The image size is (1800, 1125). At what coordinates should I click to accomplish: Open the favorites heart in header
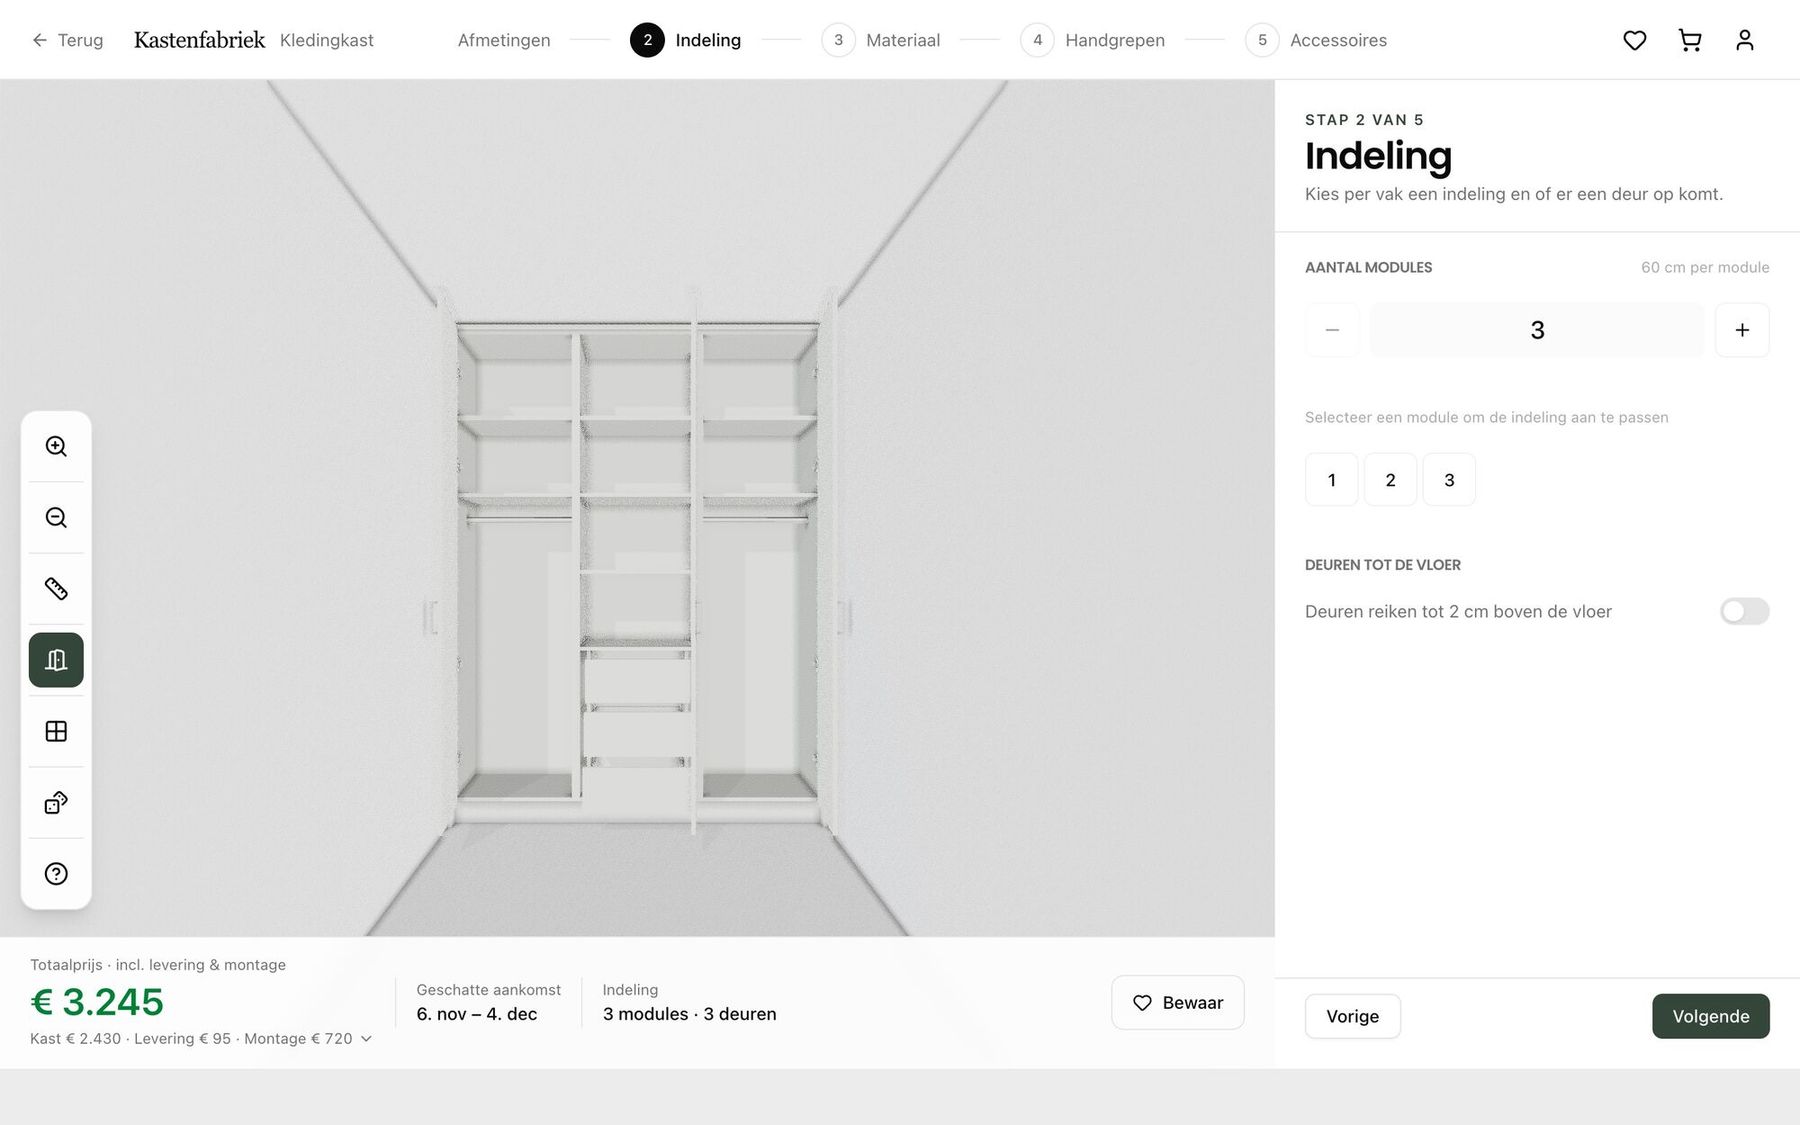click(x=1635, y=40)
